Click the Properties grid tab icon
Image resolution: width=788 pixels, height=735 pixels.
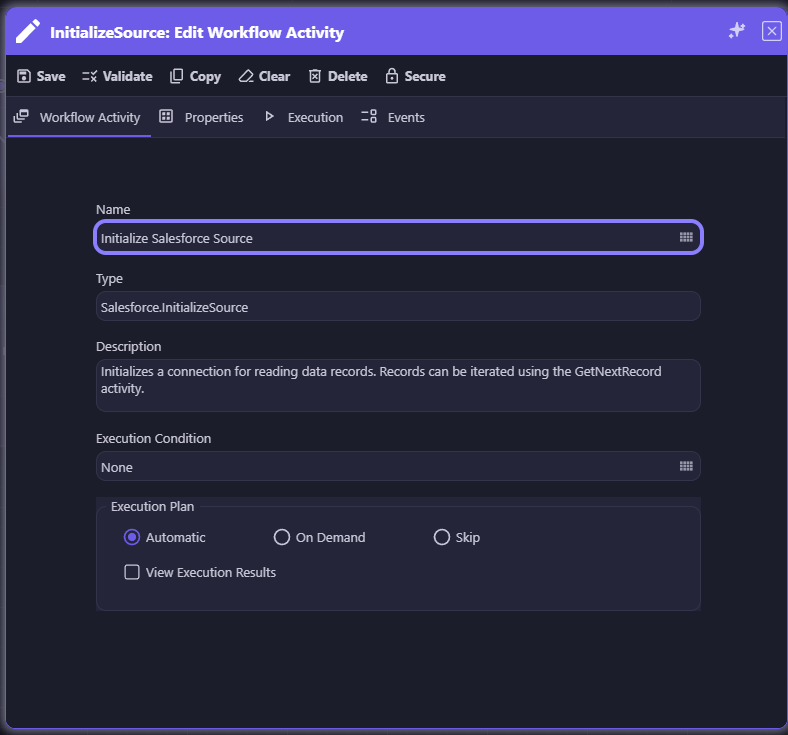pos(166,117)
